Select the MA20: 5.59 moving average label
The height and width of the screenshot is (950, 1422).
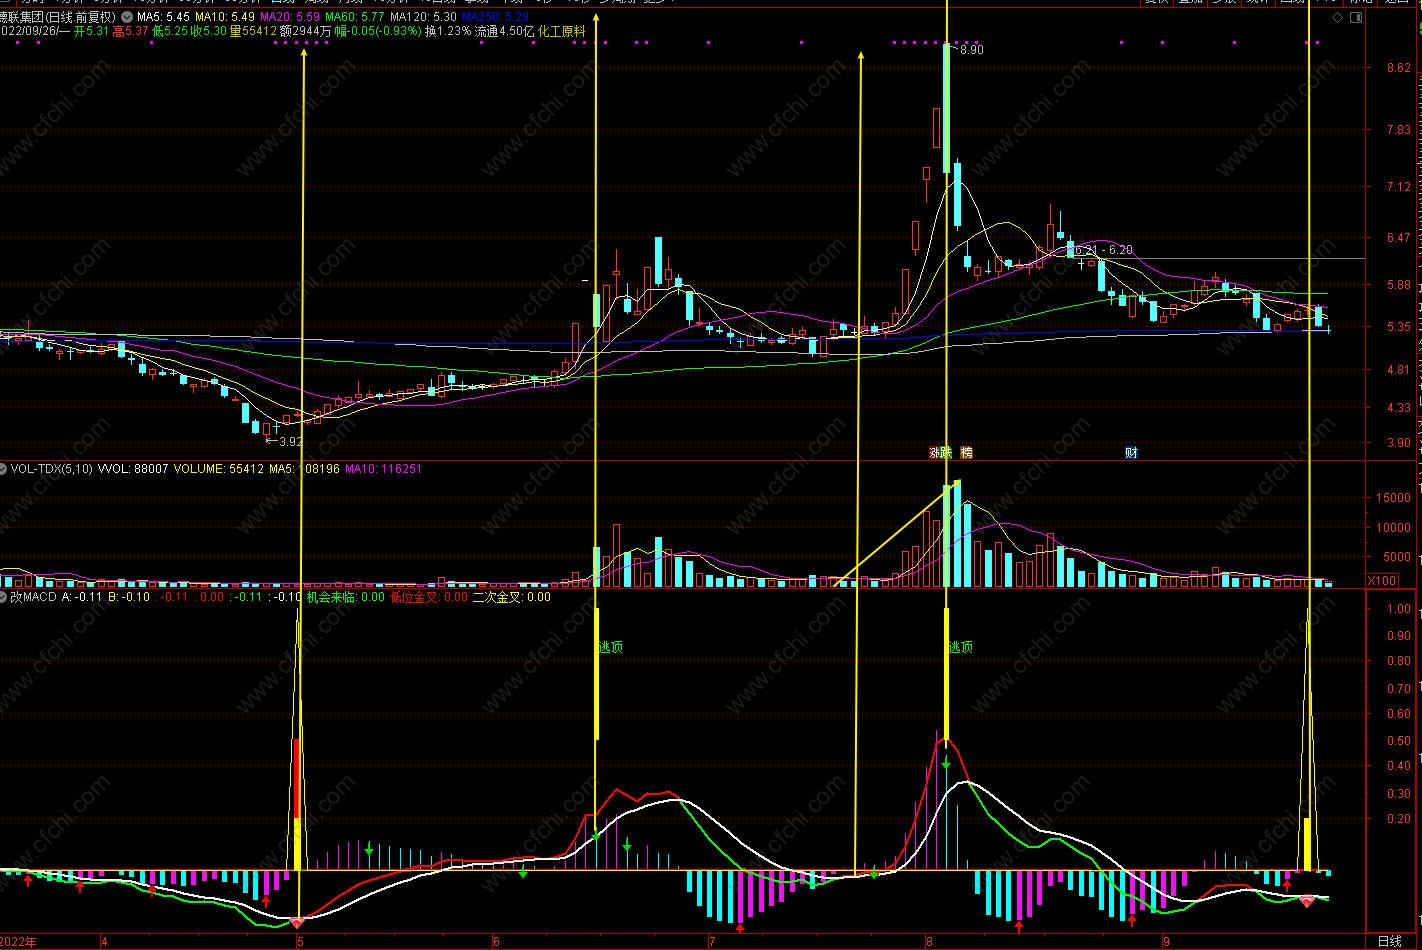click(x=290, y=18)
